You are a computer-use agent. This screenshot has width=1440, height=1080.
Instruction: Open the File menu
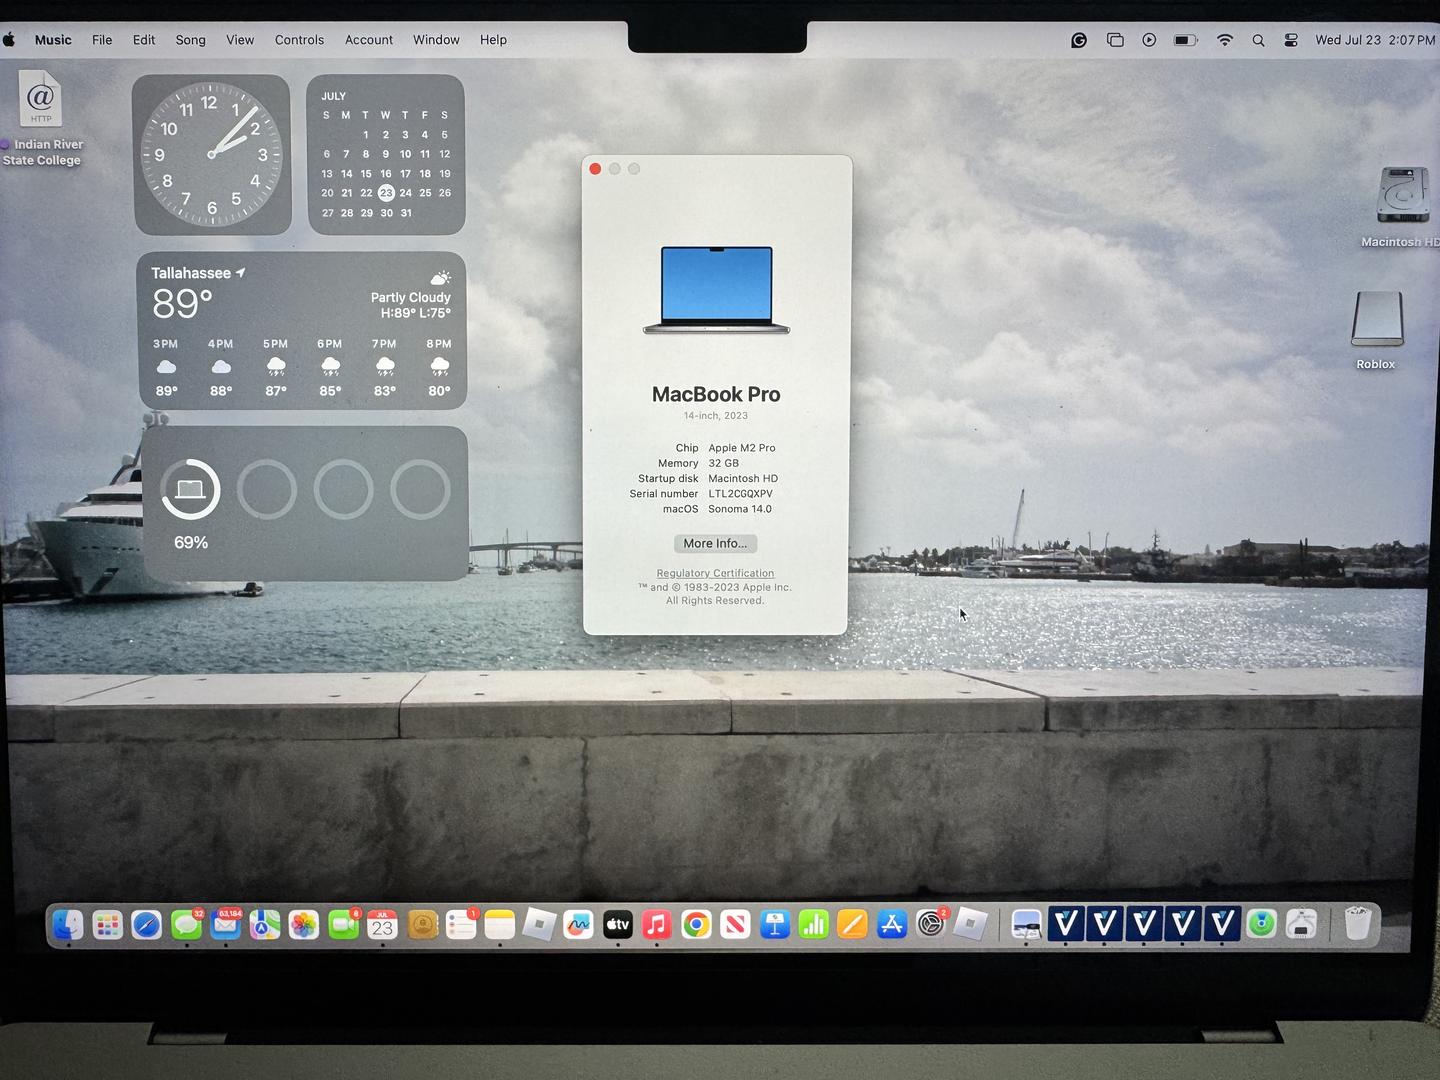pyautogui.click(x=102, y=40)
